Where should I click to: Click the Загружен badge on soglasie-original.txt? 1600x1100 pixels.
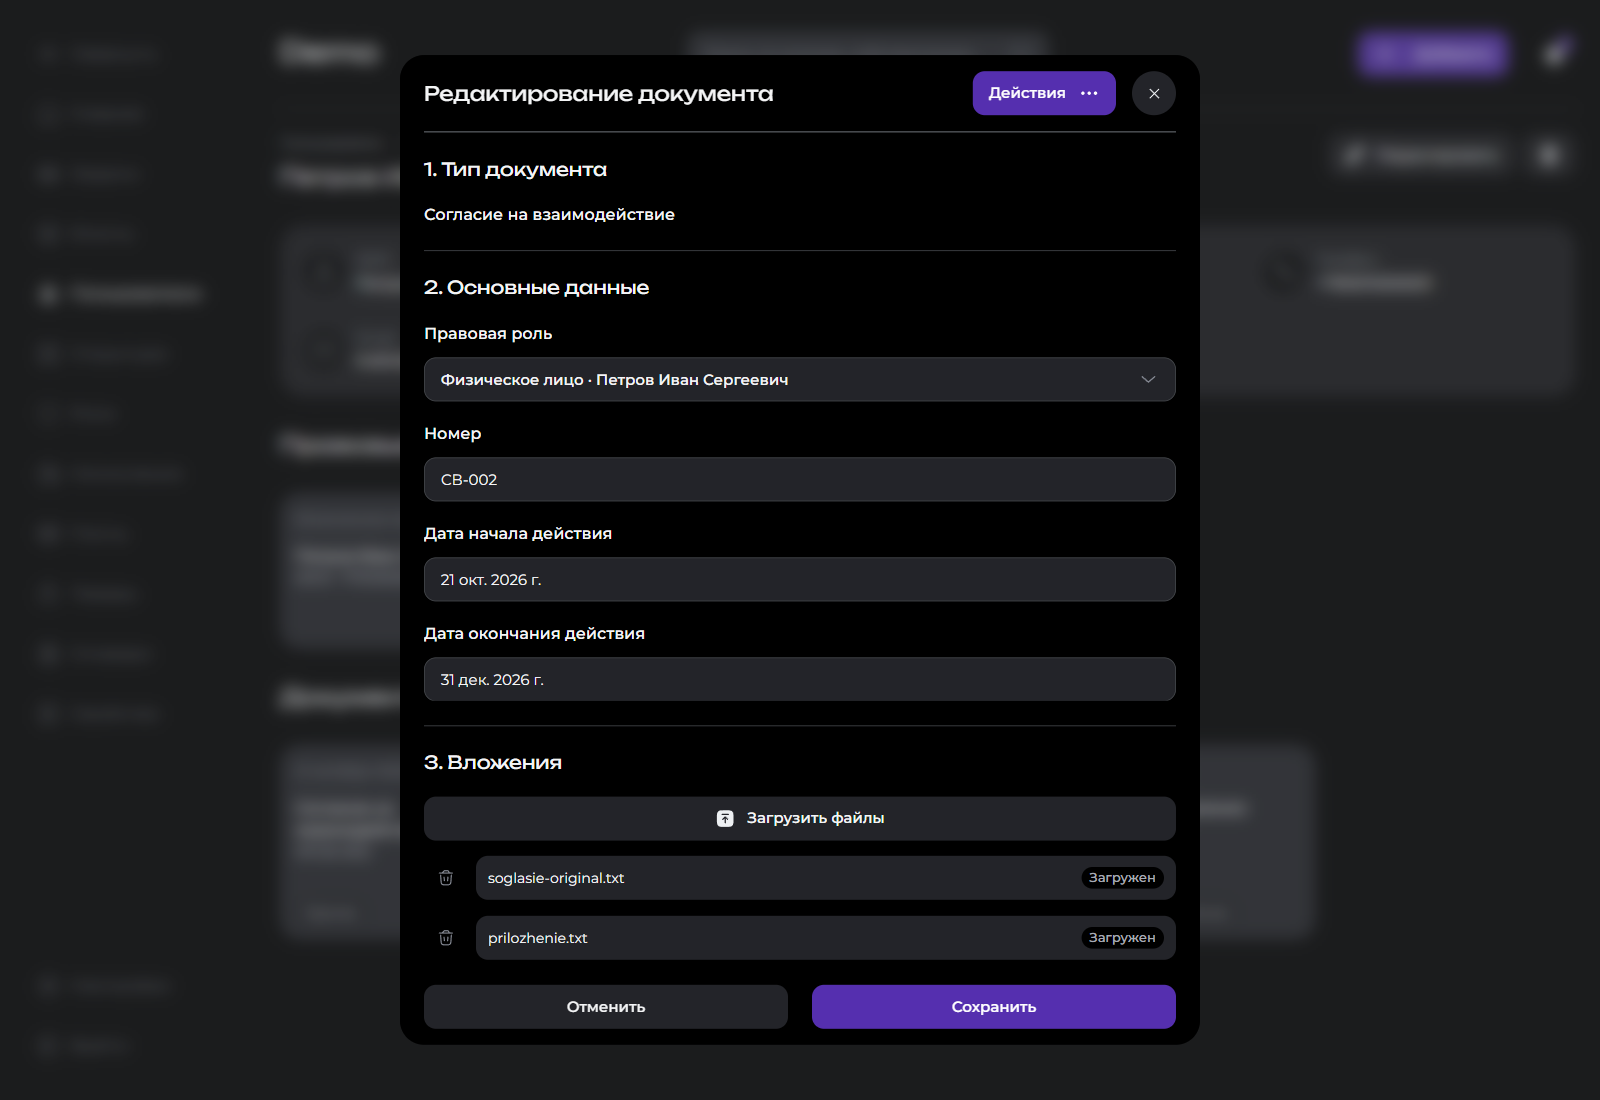tap(1122, 878)
